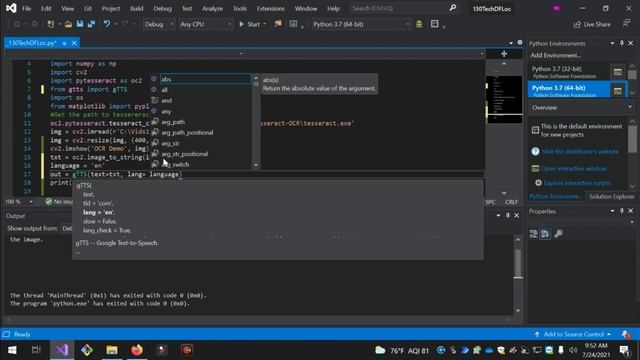
Task: Open the Debug menu
Action: tap(162, 9)
